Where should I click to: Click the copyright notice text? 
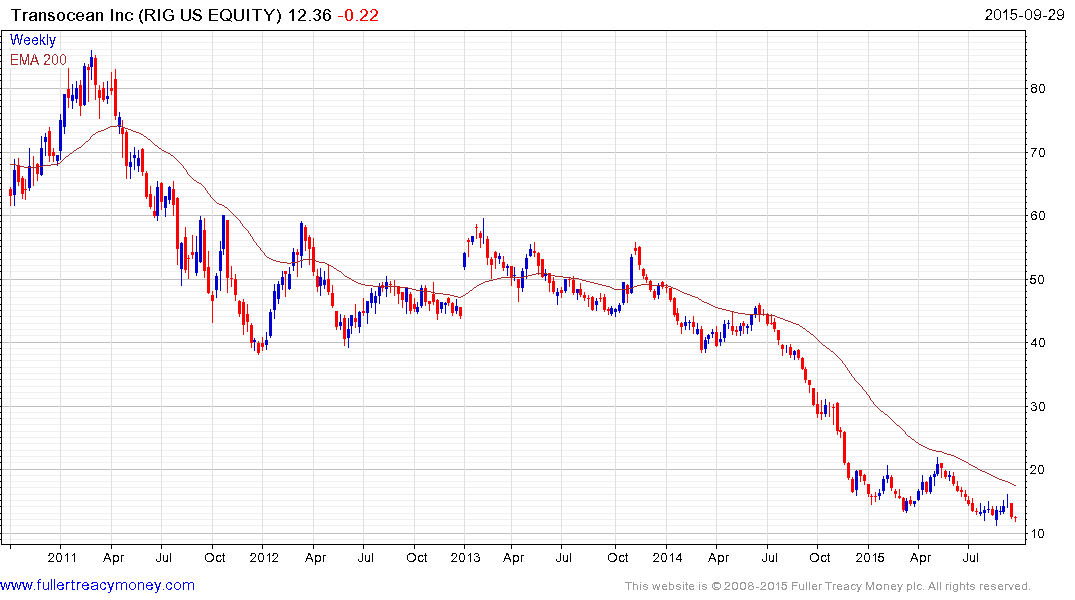pos(828,586)
